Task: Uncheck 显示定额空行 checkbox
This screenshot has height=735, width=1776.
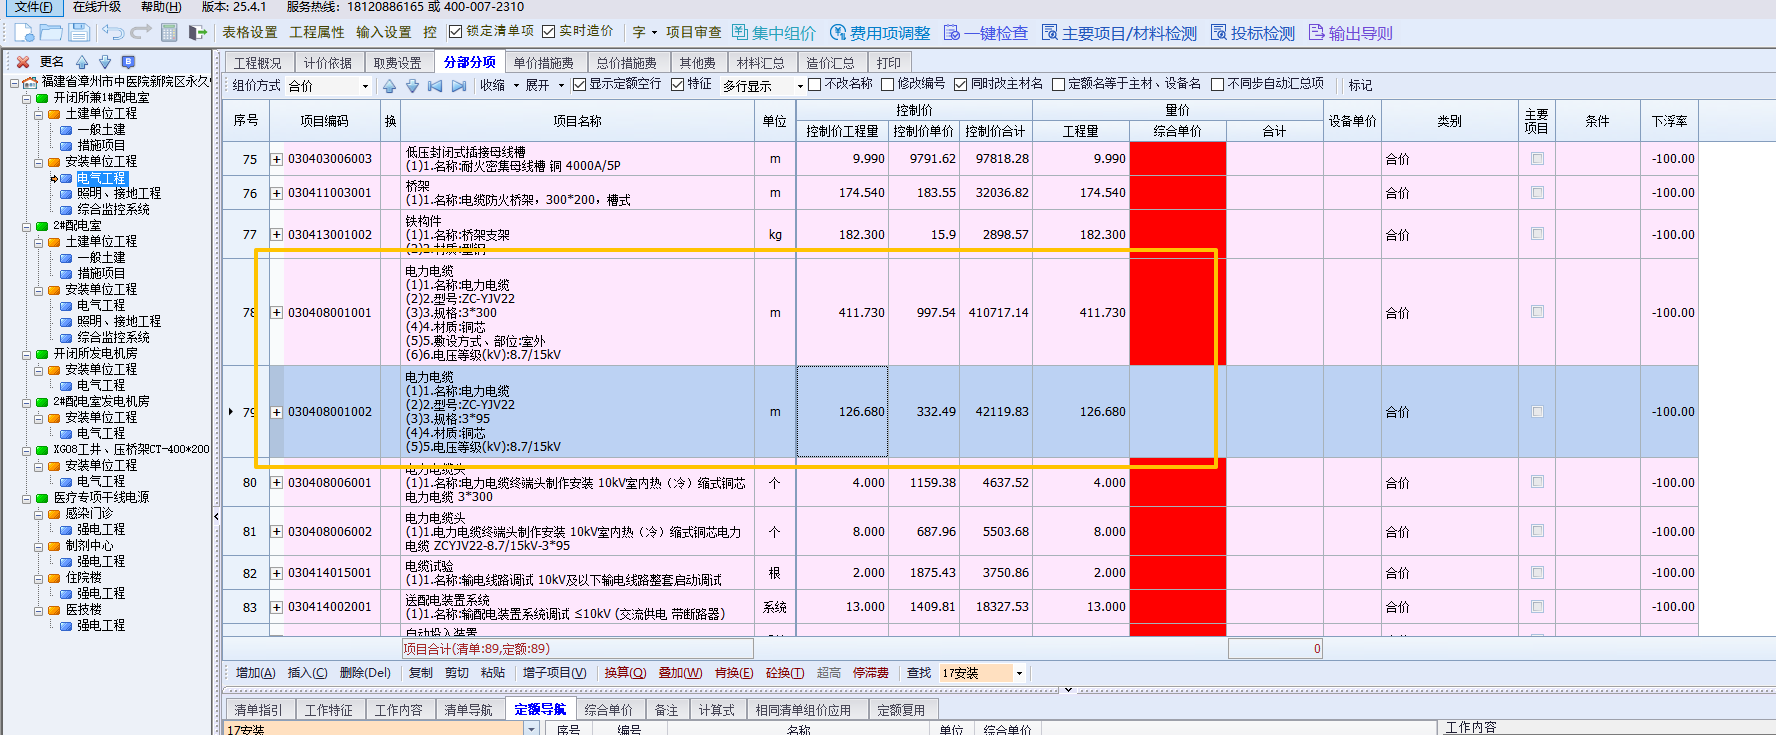Action: coord(579,84)
